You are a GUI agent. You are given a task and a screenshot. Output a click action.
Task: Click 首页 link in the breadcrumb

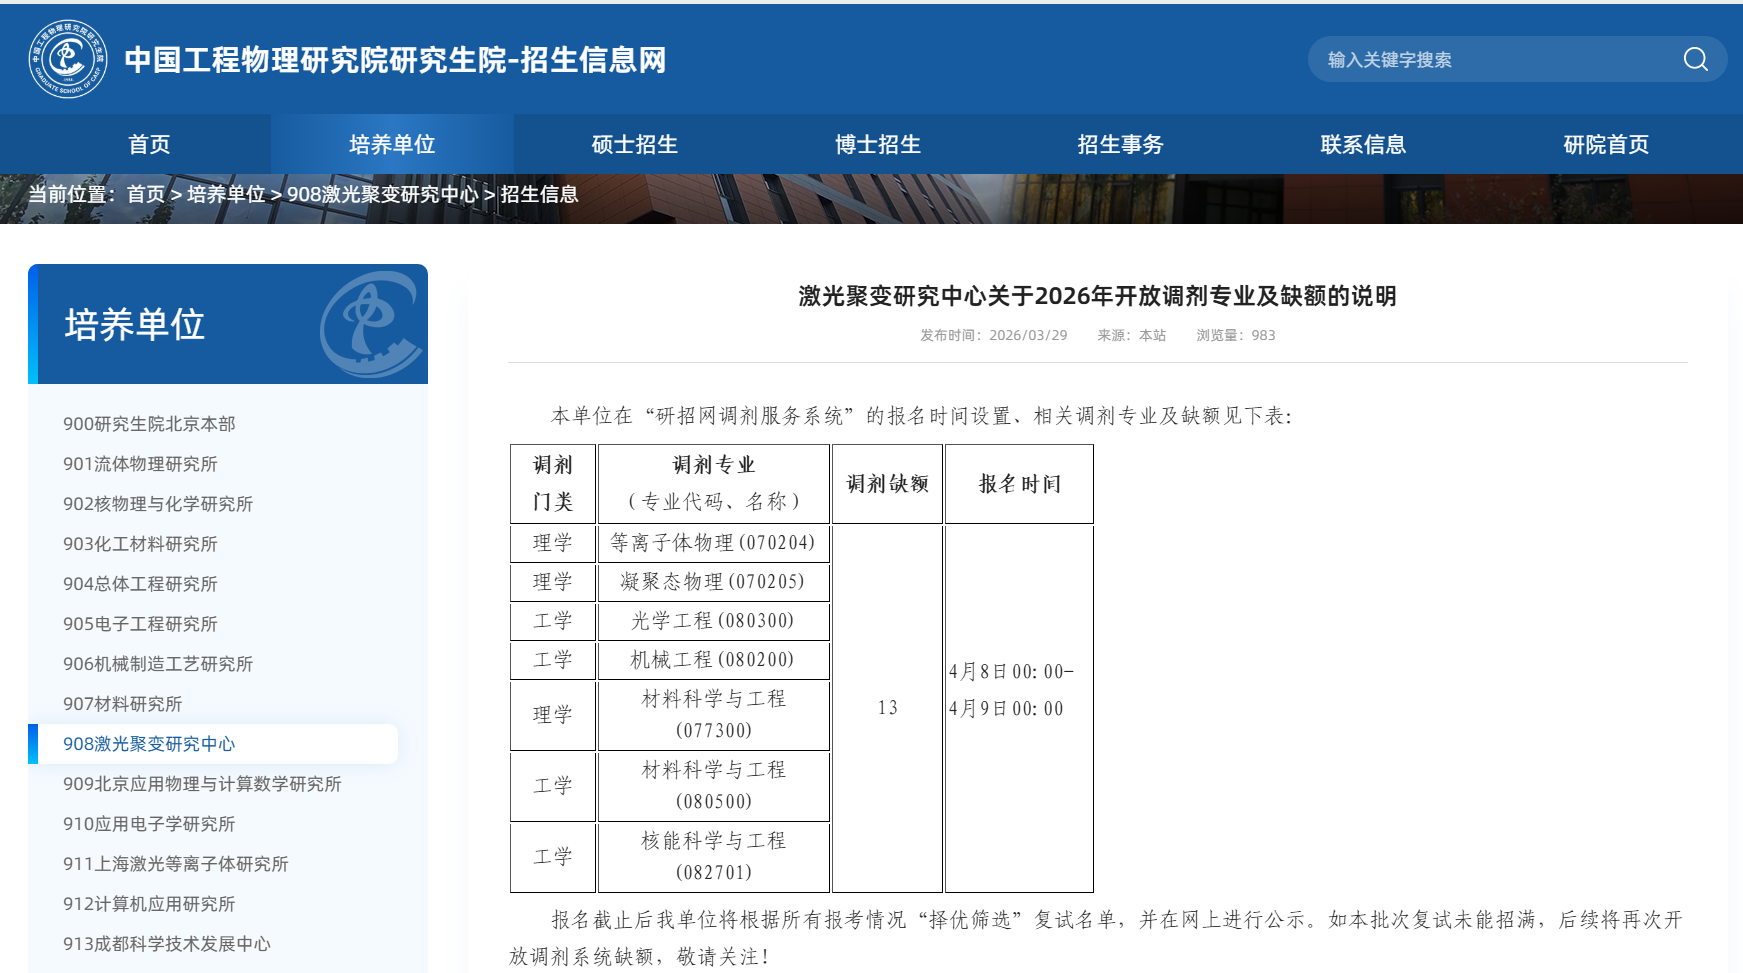pyautogui.click(x=145, y=194)
